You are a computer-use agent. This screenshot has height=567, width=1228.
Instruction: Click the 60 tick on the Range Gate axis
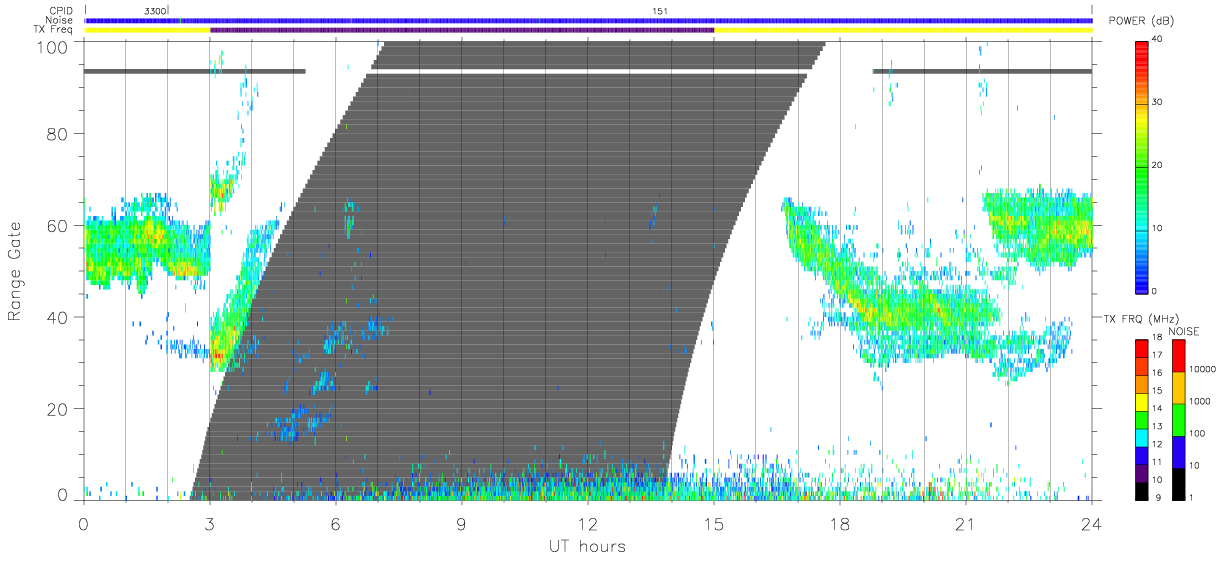pos(58,226)
